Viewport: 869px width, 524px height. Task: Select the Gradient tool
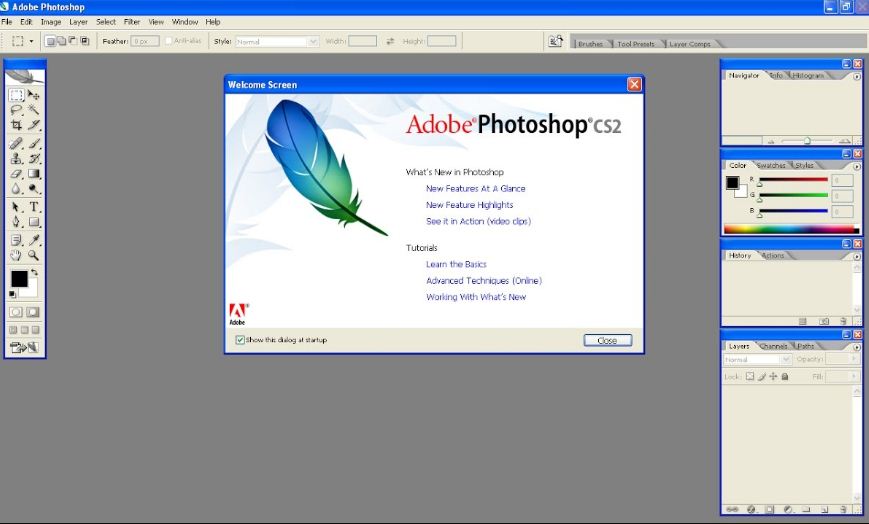pos(34,174)
